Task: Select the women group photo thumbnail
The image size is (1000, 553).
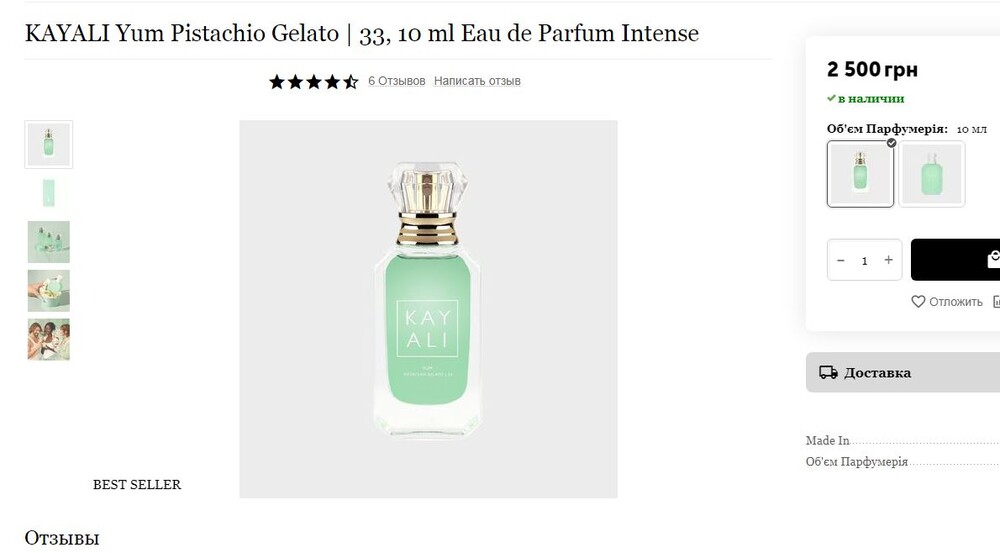Action: pos(48,340)
